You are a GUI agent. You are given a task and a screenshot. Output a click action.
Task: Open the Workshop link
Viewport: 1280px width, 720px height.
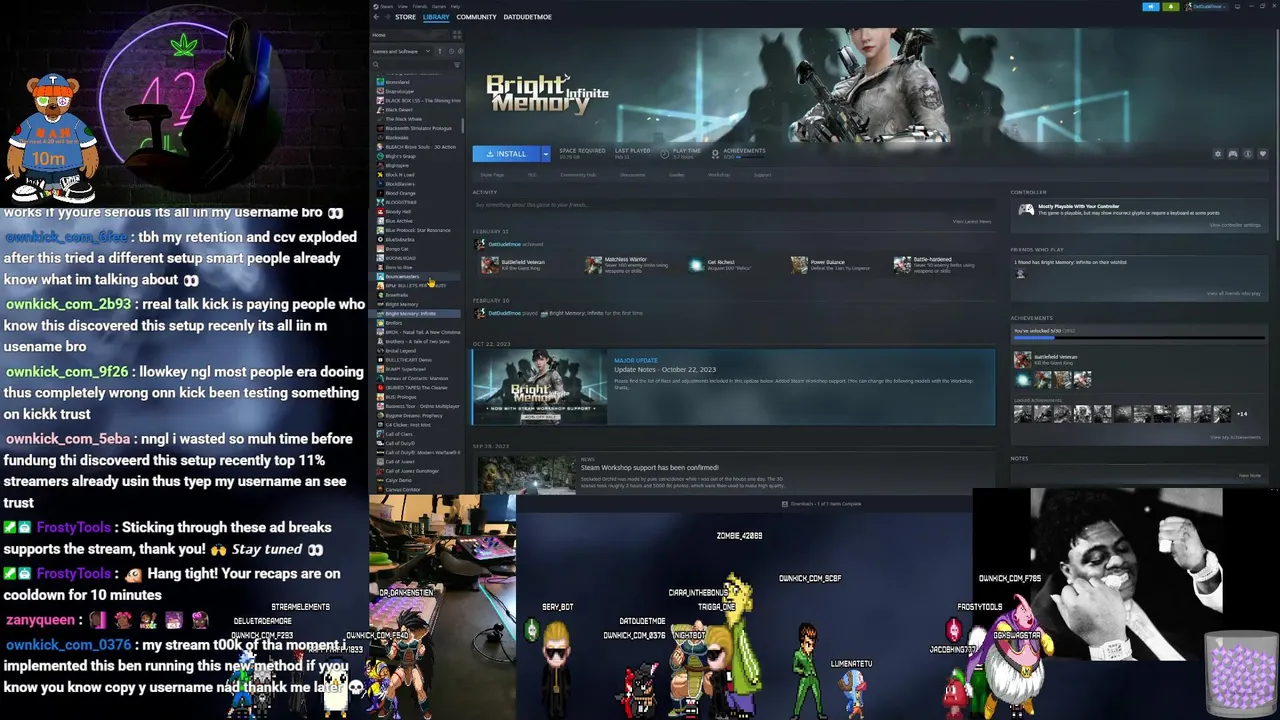coord(719,175)
